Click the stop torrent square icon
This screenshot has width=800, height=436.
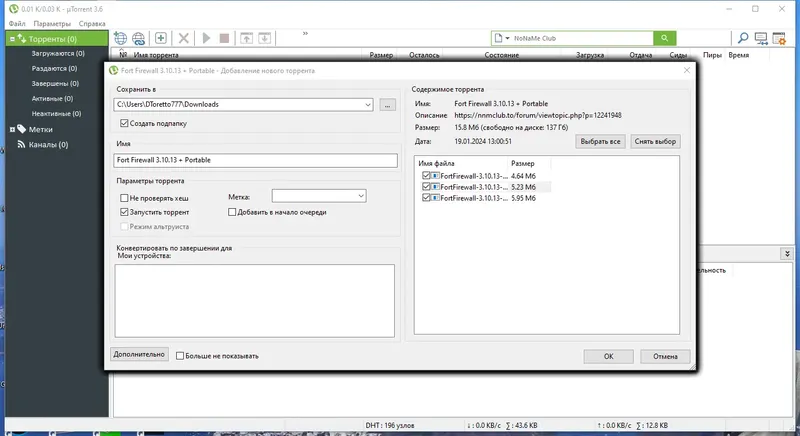coord(224,38)
